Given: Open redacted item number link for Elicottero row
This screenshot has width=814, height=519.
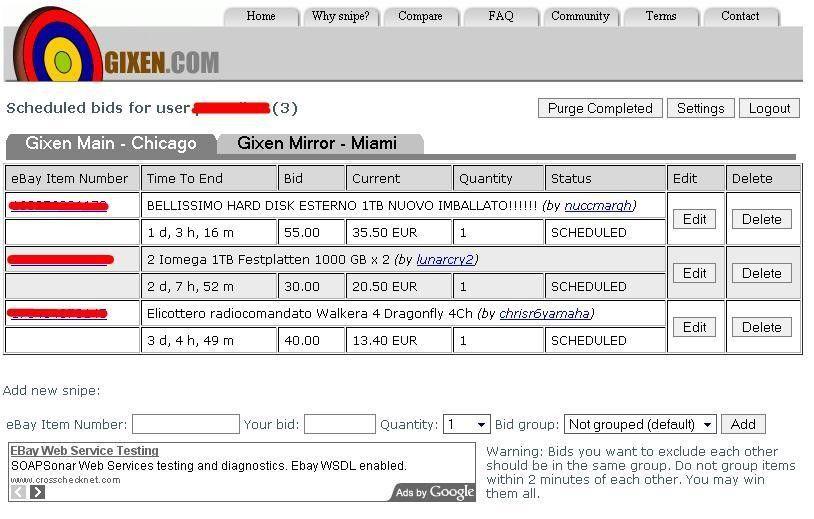Looking at the screenshot, I should coord(57,313).
